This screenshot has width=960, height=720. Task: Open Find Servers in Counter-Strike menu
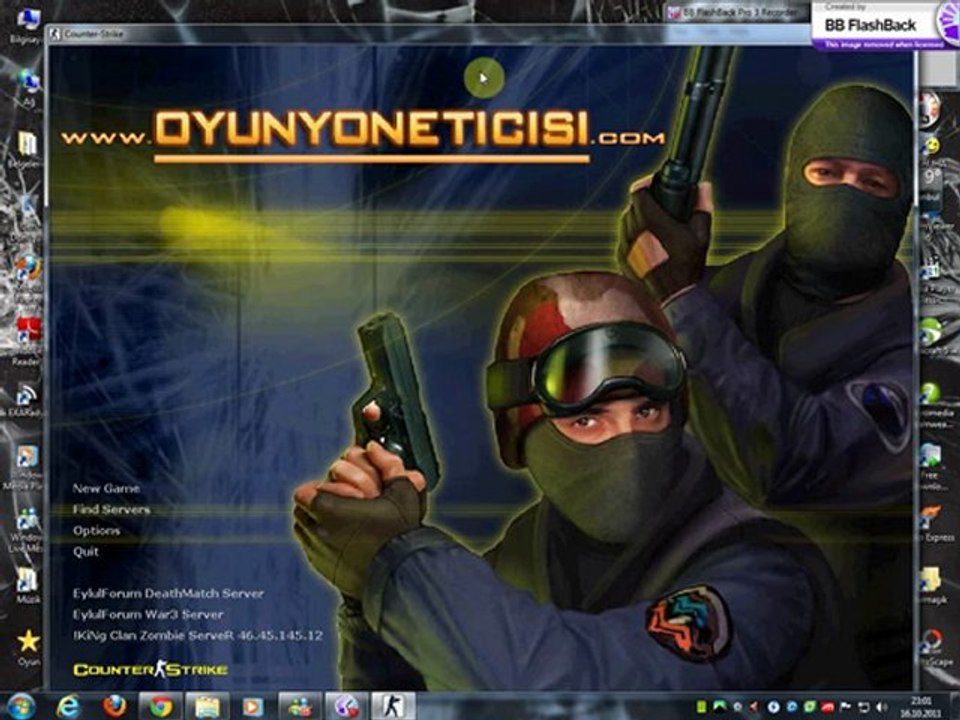[x=111, y=509]
